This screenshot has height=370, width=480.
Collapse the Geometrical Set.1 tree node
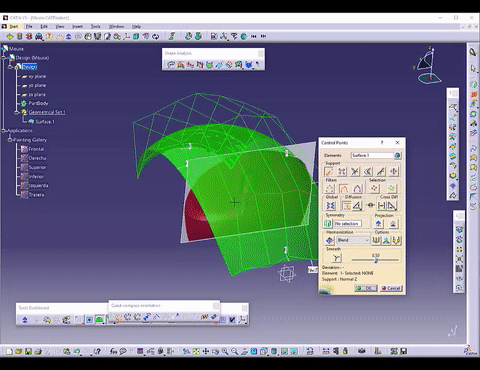pyautogui.click(x=17, y=113)
